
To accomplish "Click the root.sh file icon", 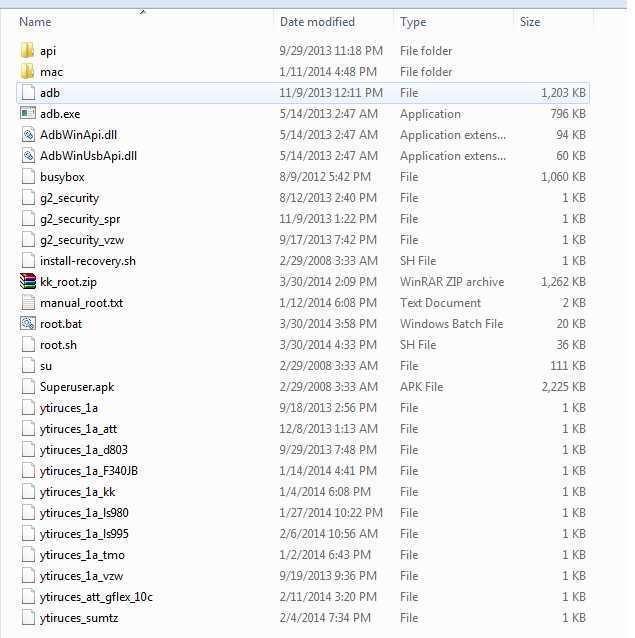I will (x=28, y=345).
